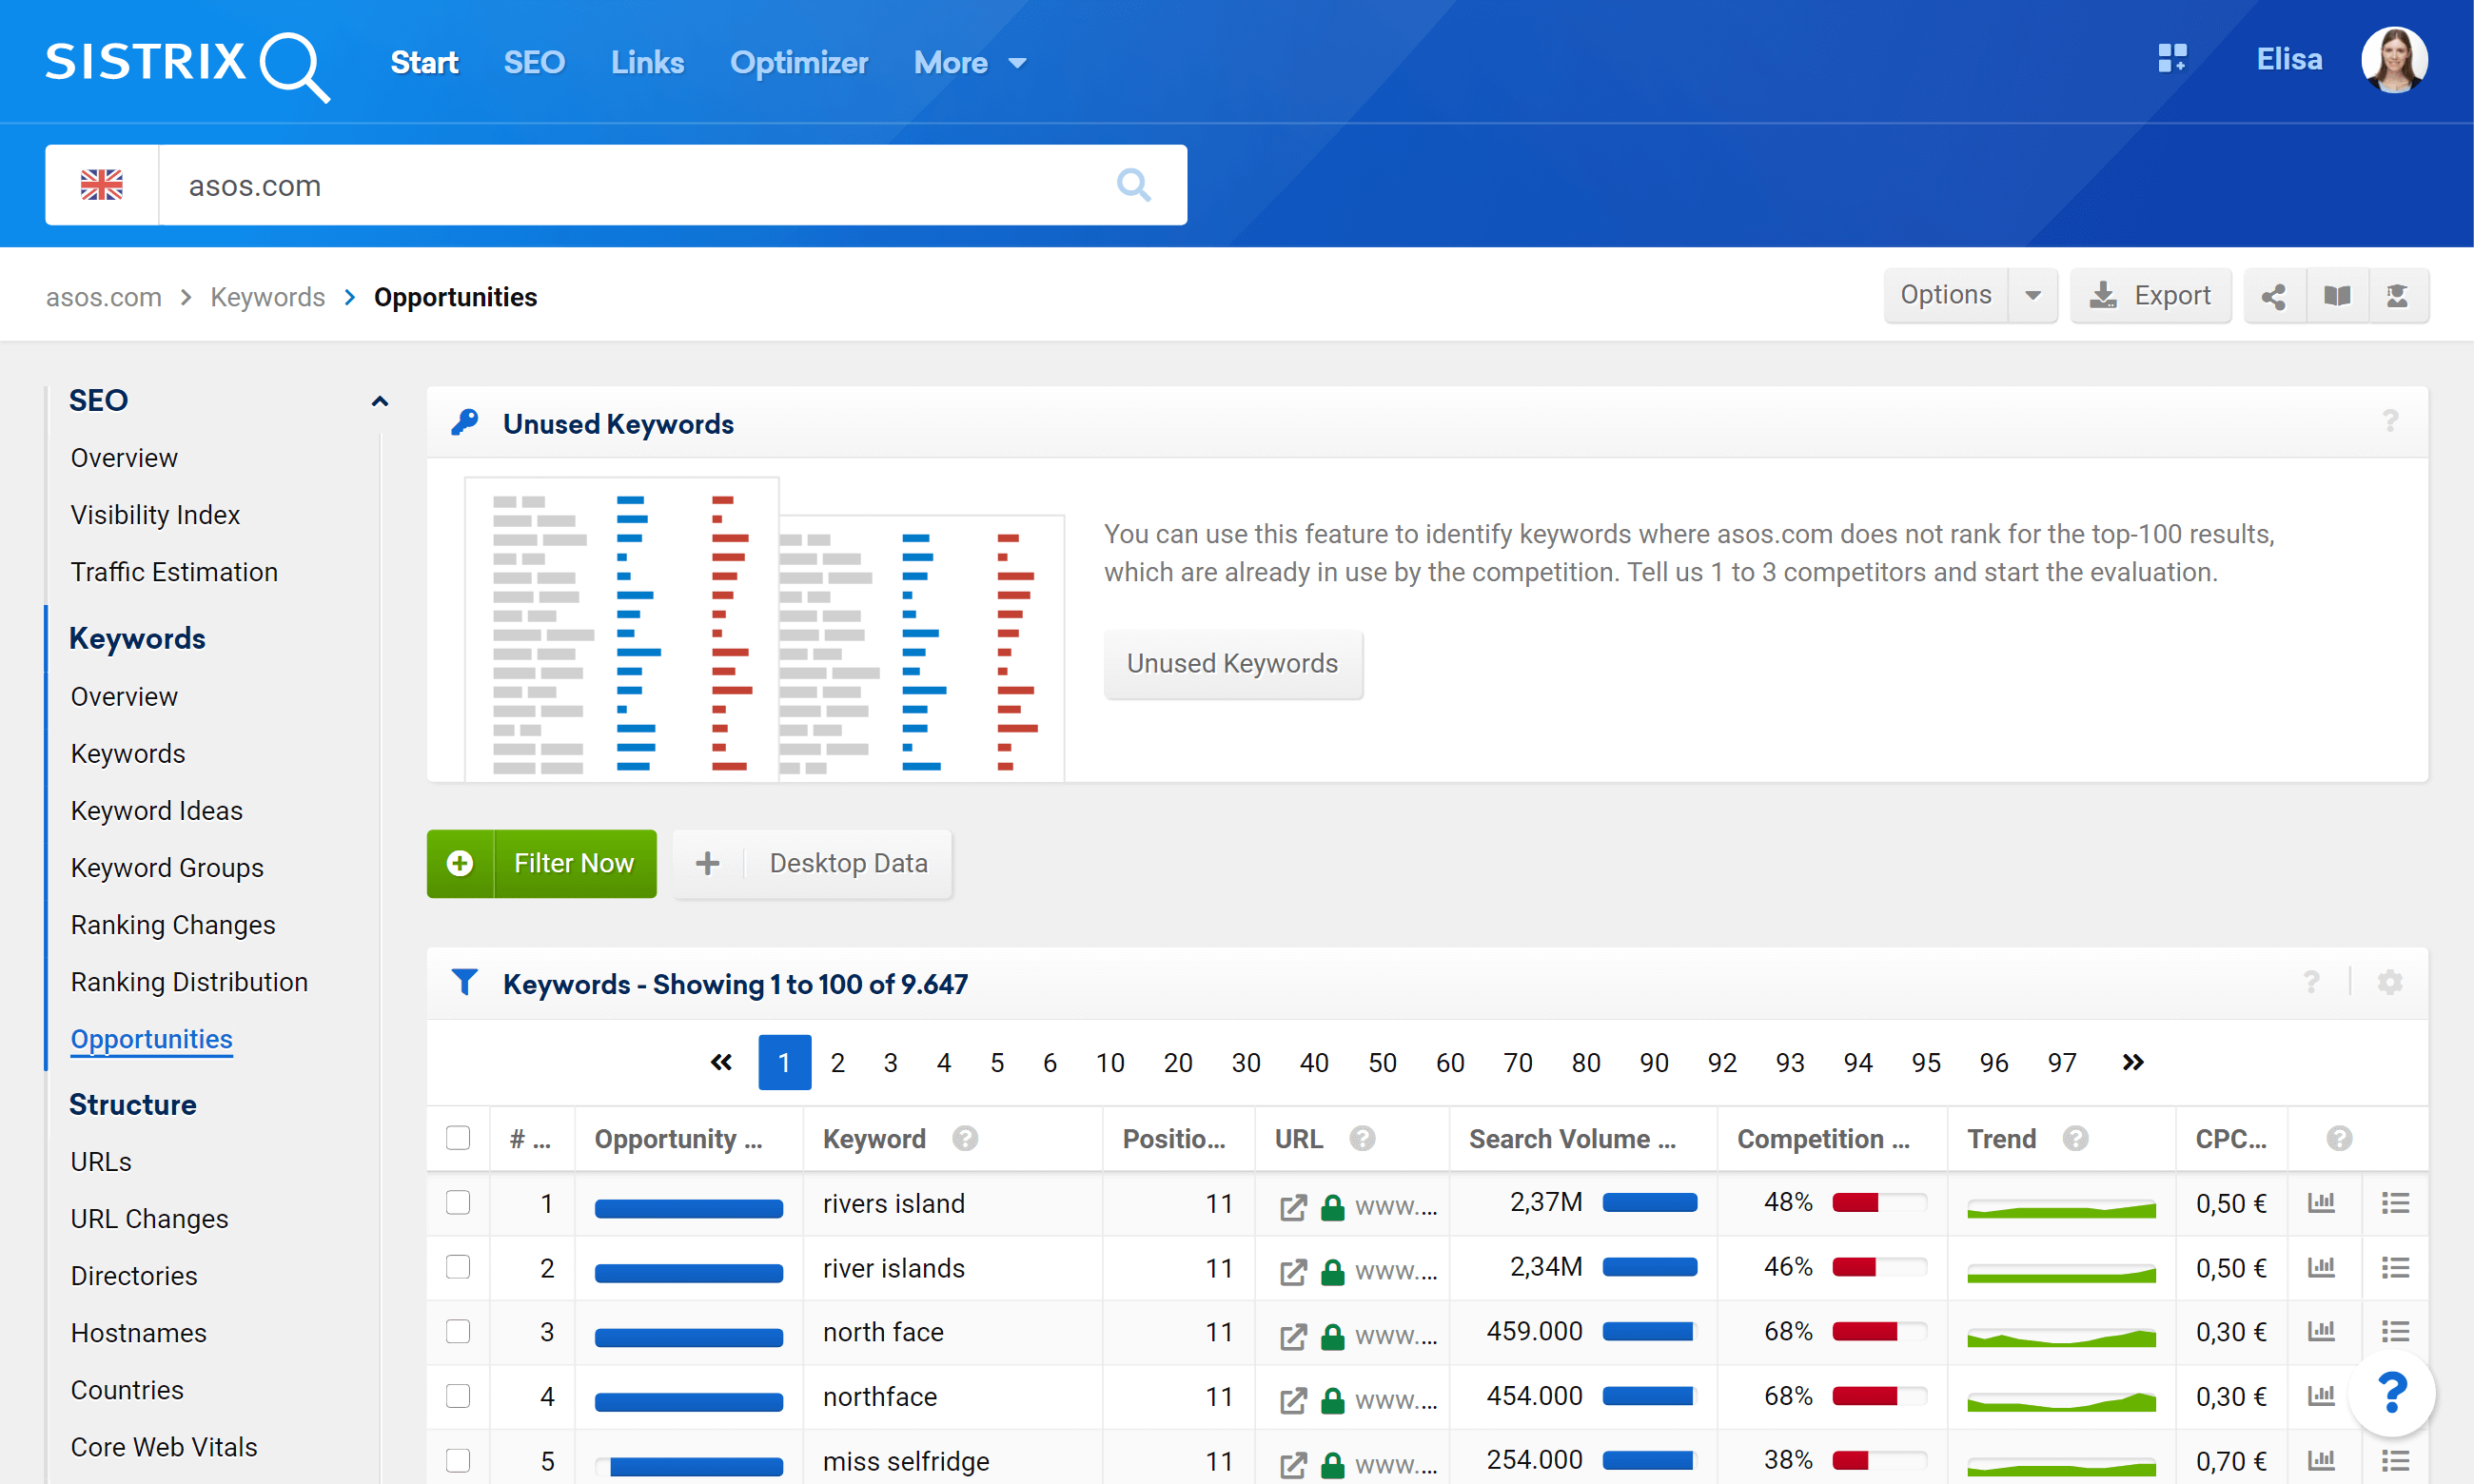Screen dimensions: 2474x1484
Task: Click the Unused Keywords button
Action: [x=1233, y=664]
